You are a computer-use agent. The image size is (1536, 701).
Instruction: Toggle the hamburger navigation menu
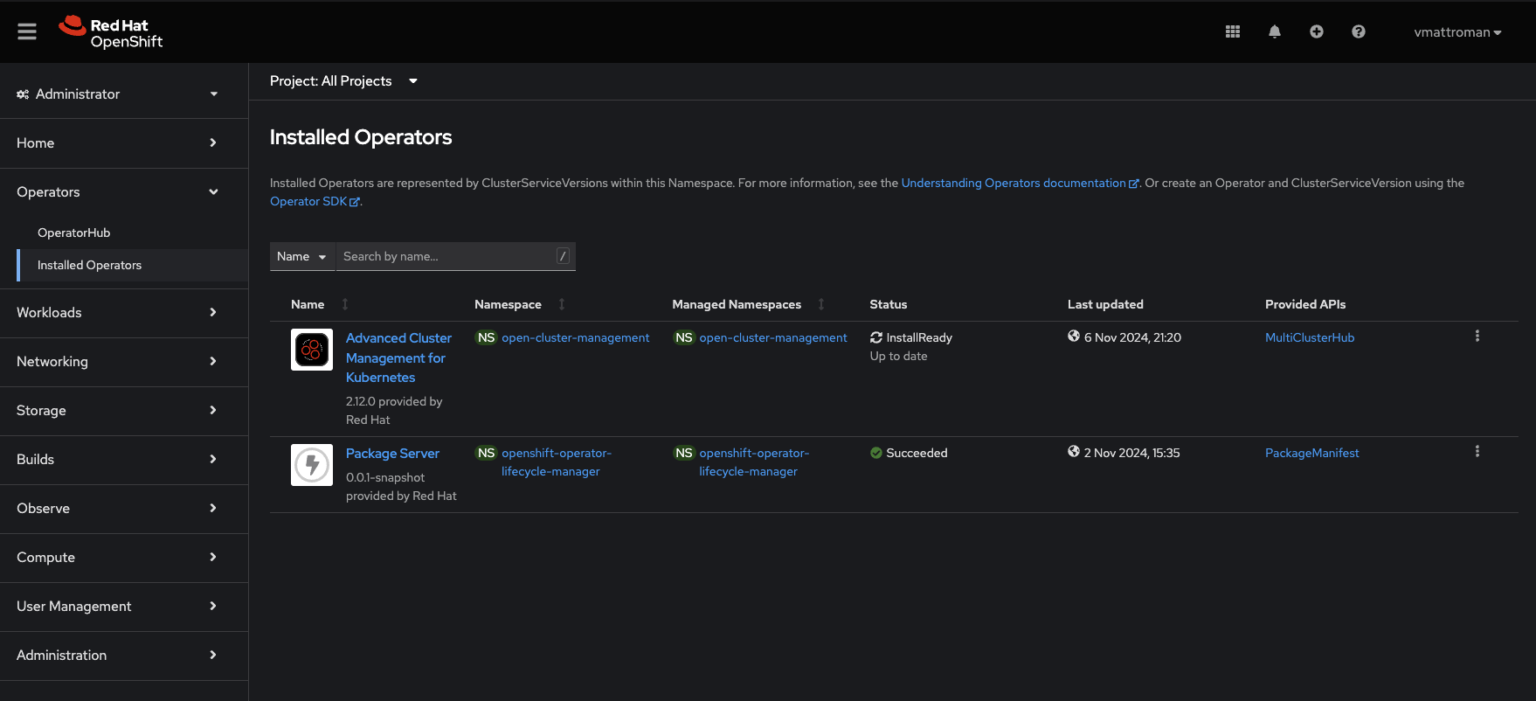pyautogui.click(x=27, y=32)
